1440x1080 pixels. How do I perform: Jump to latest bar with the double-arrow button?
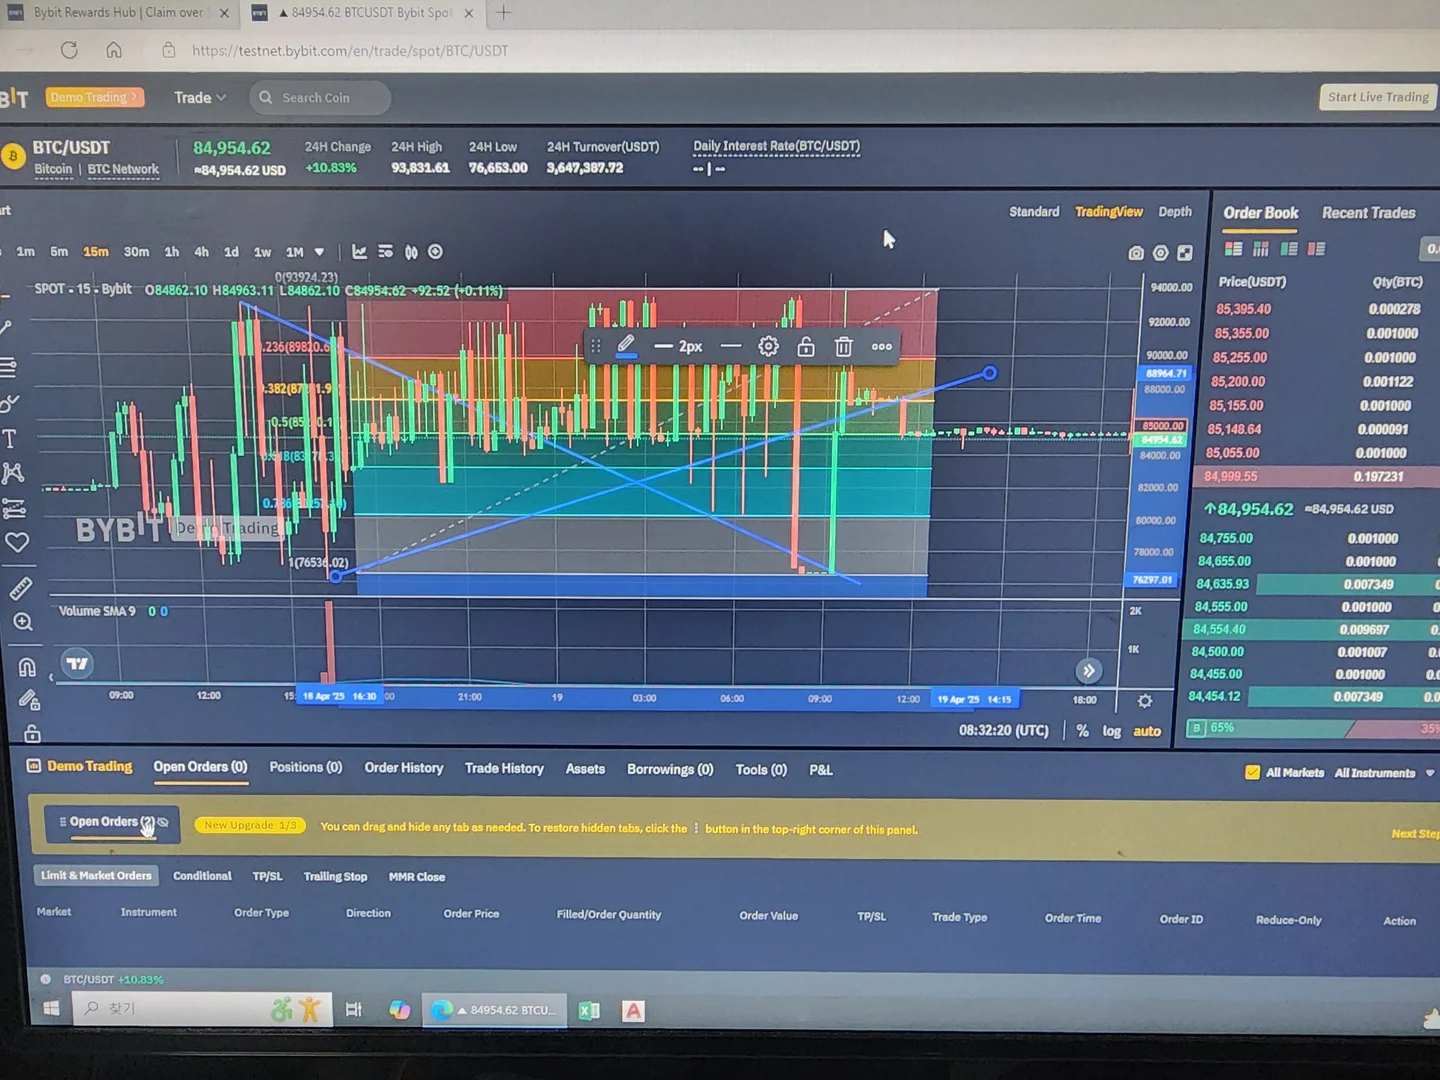coord(1089,671)
